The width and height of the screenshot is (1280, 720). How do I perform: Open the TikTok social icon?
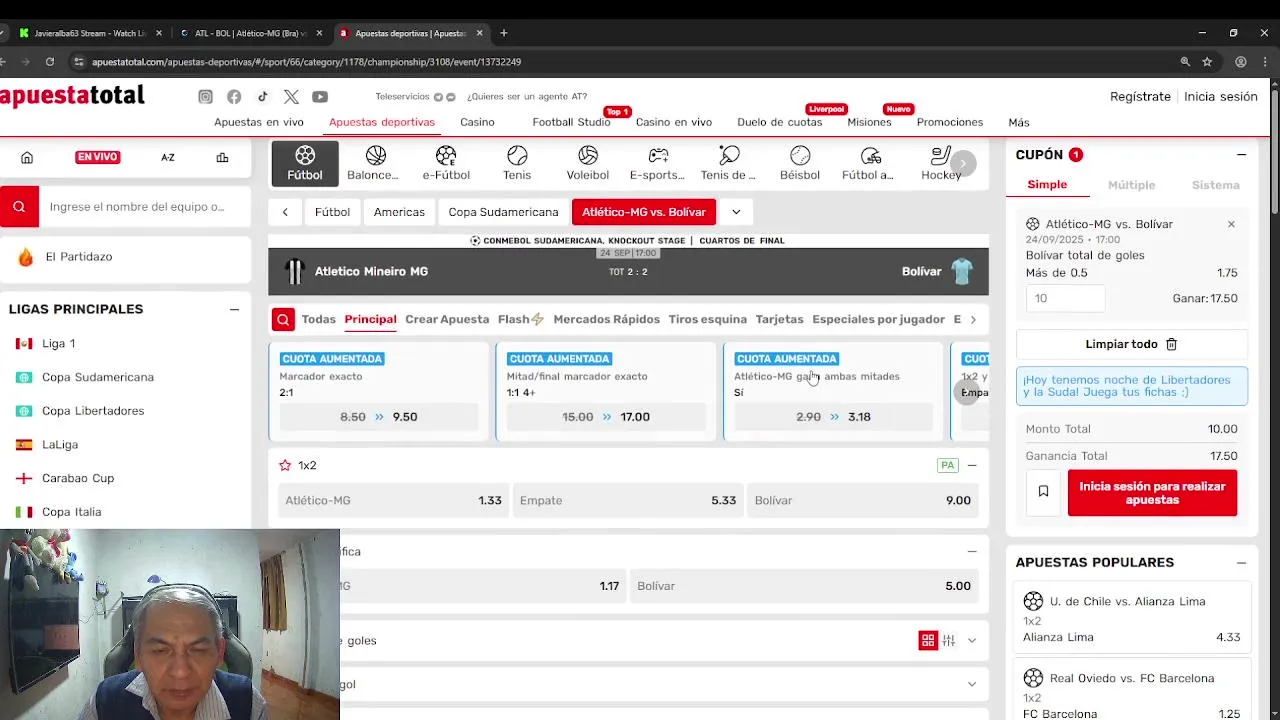(x=262, y=97)
